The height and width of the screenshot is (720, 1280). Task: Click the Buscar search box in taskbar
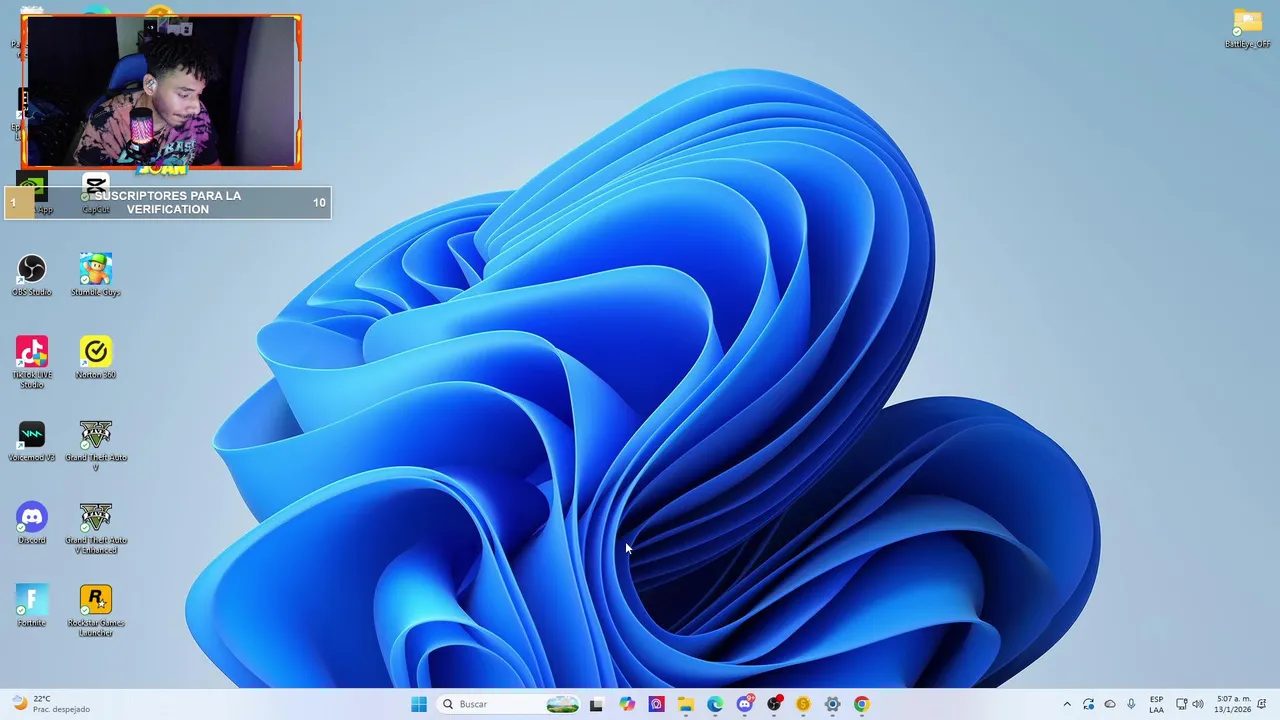point(510,704)
